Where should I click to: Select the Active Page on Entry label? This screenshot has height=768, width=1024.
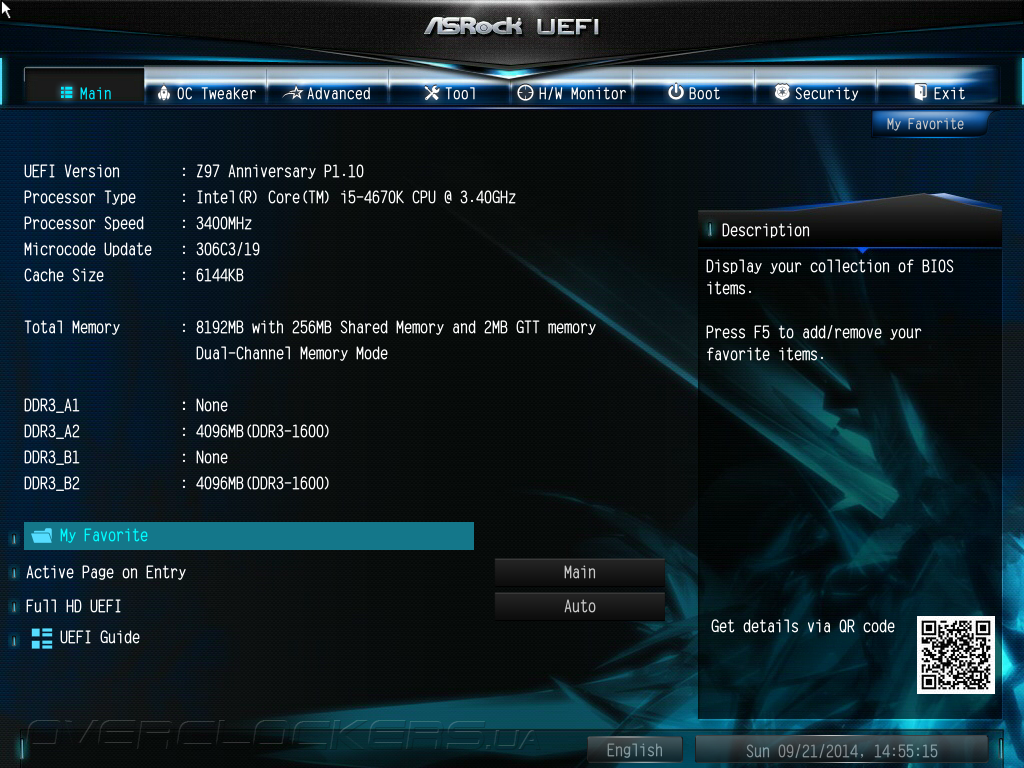106,573
